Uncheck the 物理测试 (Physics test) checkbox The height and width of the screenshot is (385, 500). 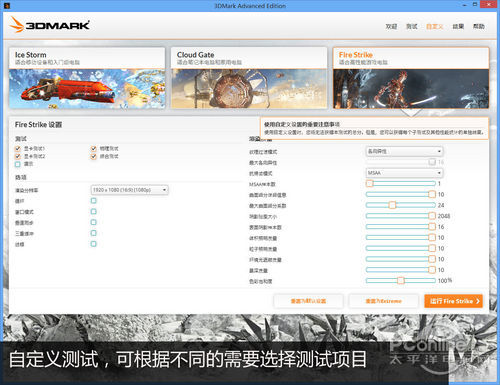[x=94, y=148]
